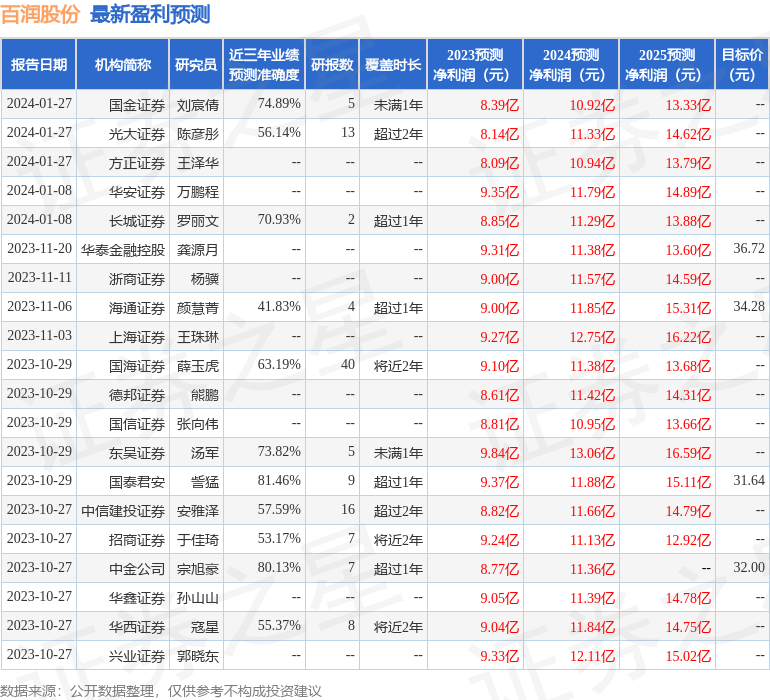Screen dimensions: 770x700
Task: Click target price 32.00
Action: pyautogui.click(x=749, y=567)
